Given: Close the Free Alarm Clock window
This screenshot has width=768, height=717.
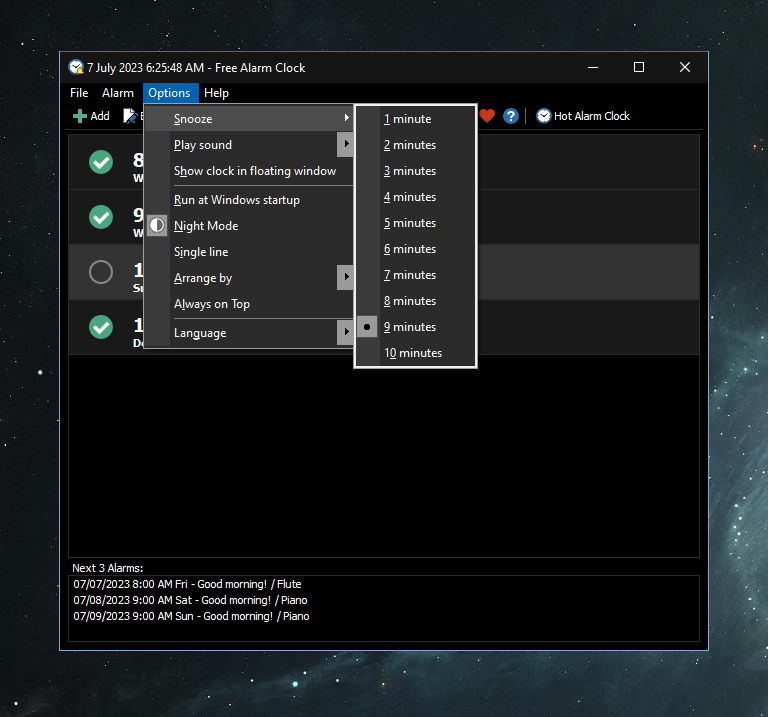Looking at the screenshot, I should coord(685,67).
